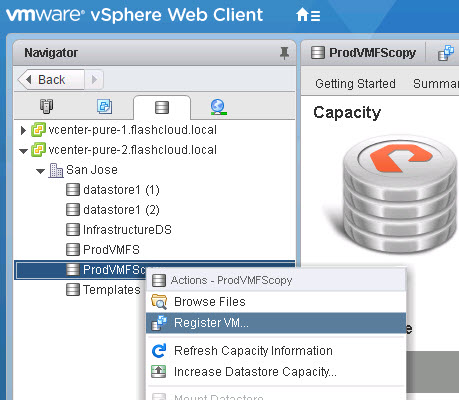Click the datacenter icon beside San Jose
This screenshot has width=459, height=400.
56,170
